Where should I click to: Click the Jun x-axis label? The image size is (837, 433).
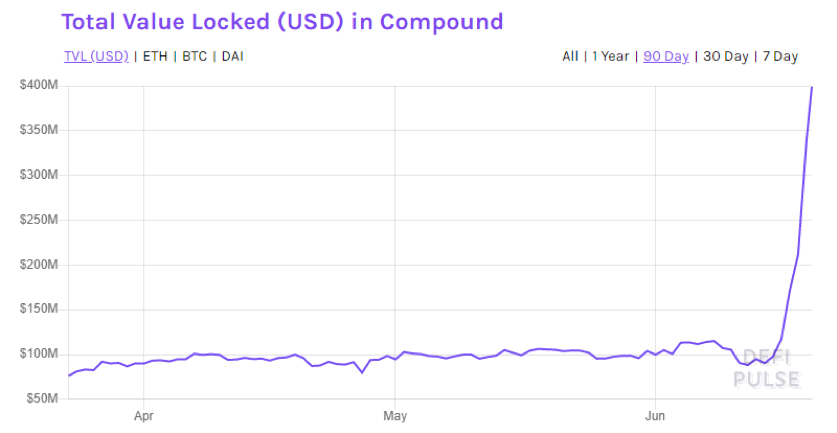point(655,415)
